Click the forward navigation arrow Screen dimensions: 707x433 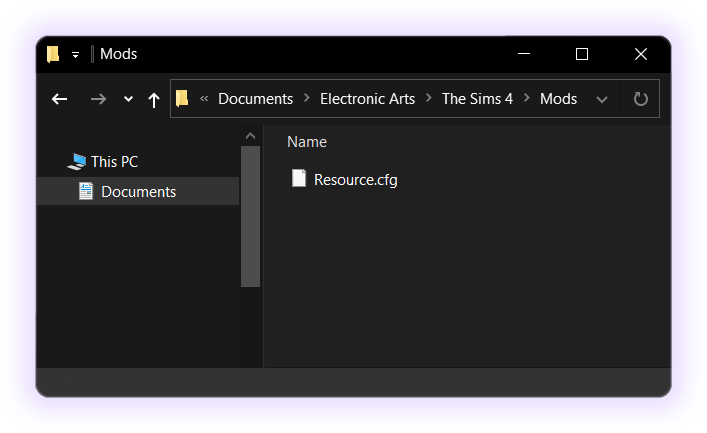98,99
